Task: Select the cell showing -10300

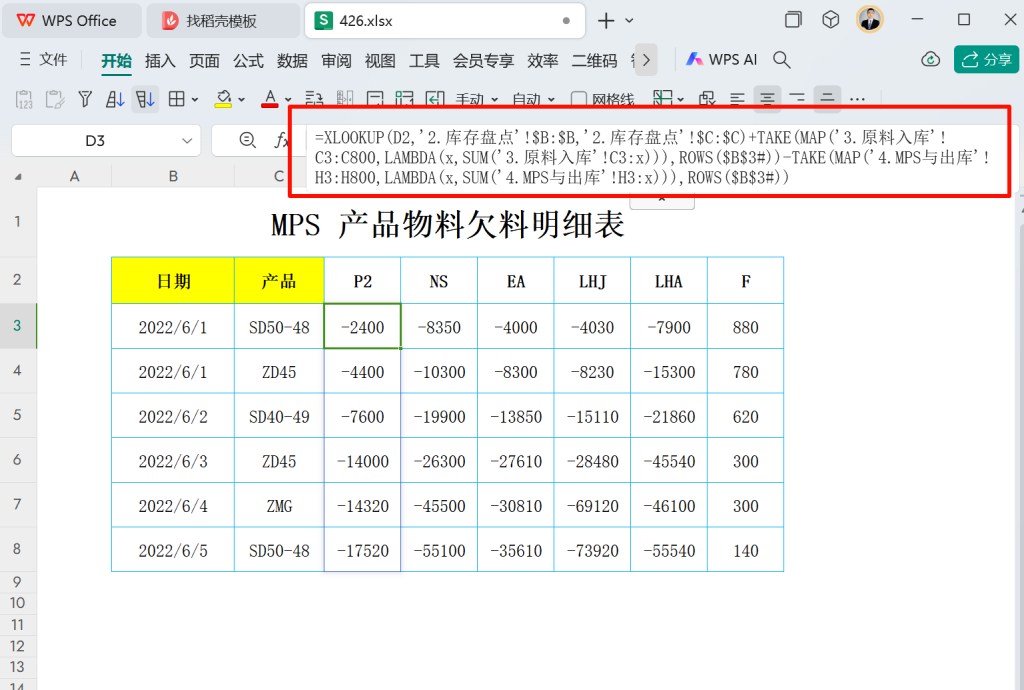Action: coord(439,371)
